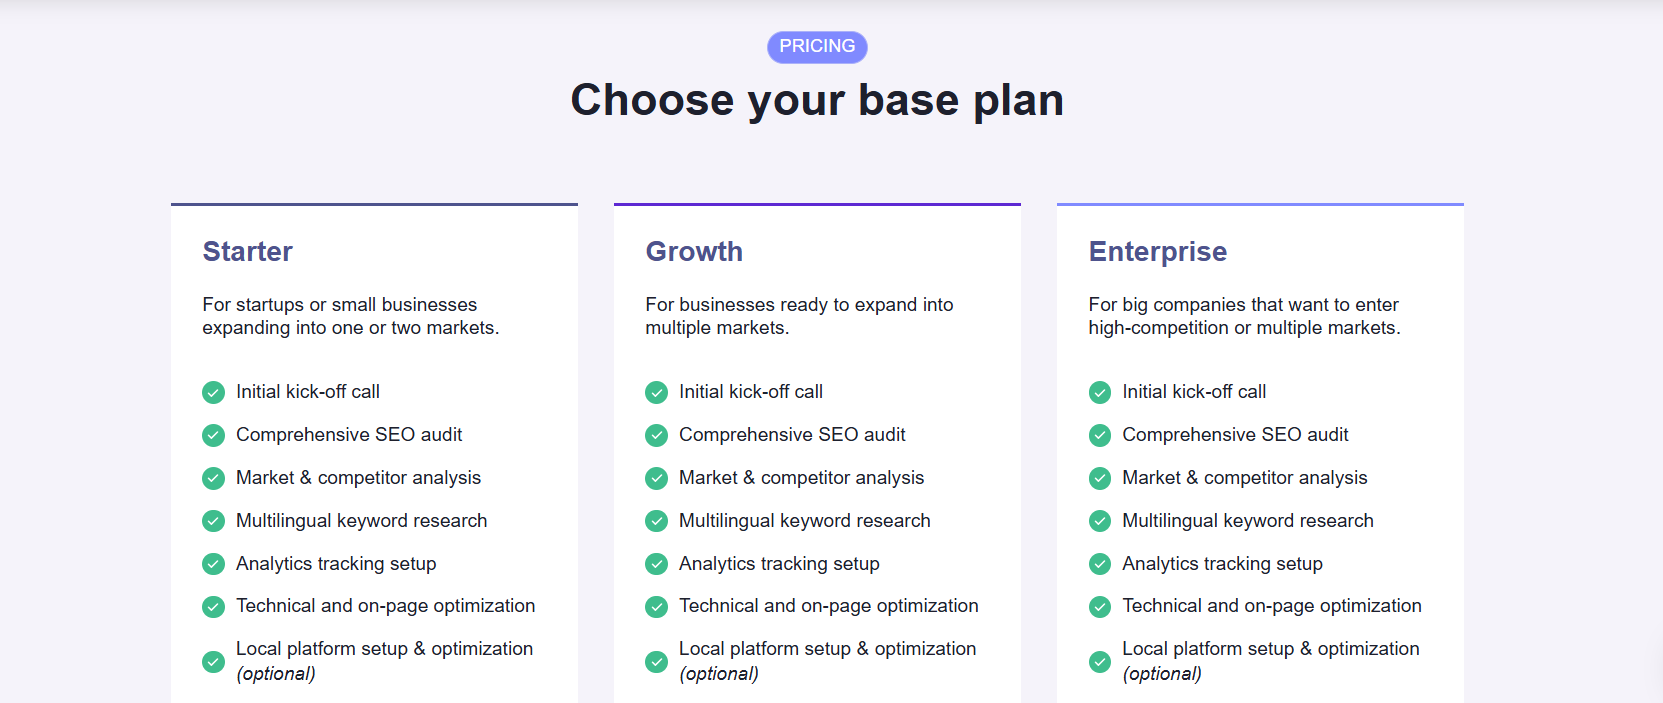The width and height of the screenshot is (1663, 703).
Task: Click the Choose your base plan title
Action: pos(817,100)
